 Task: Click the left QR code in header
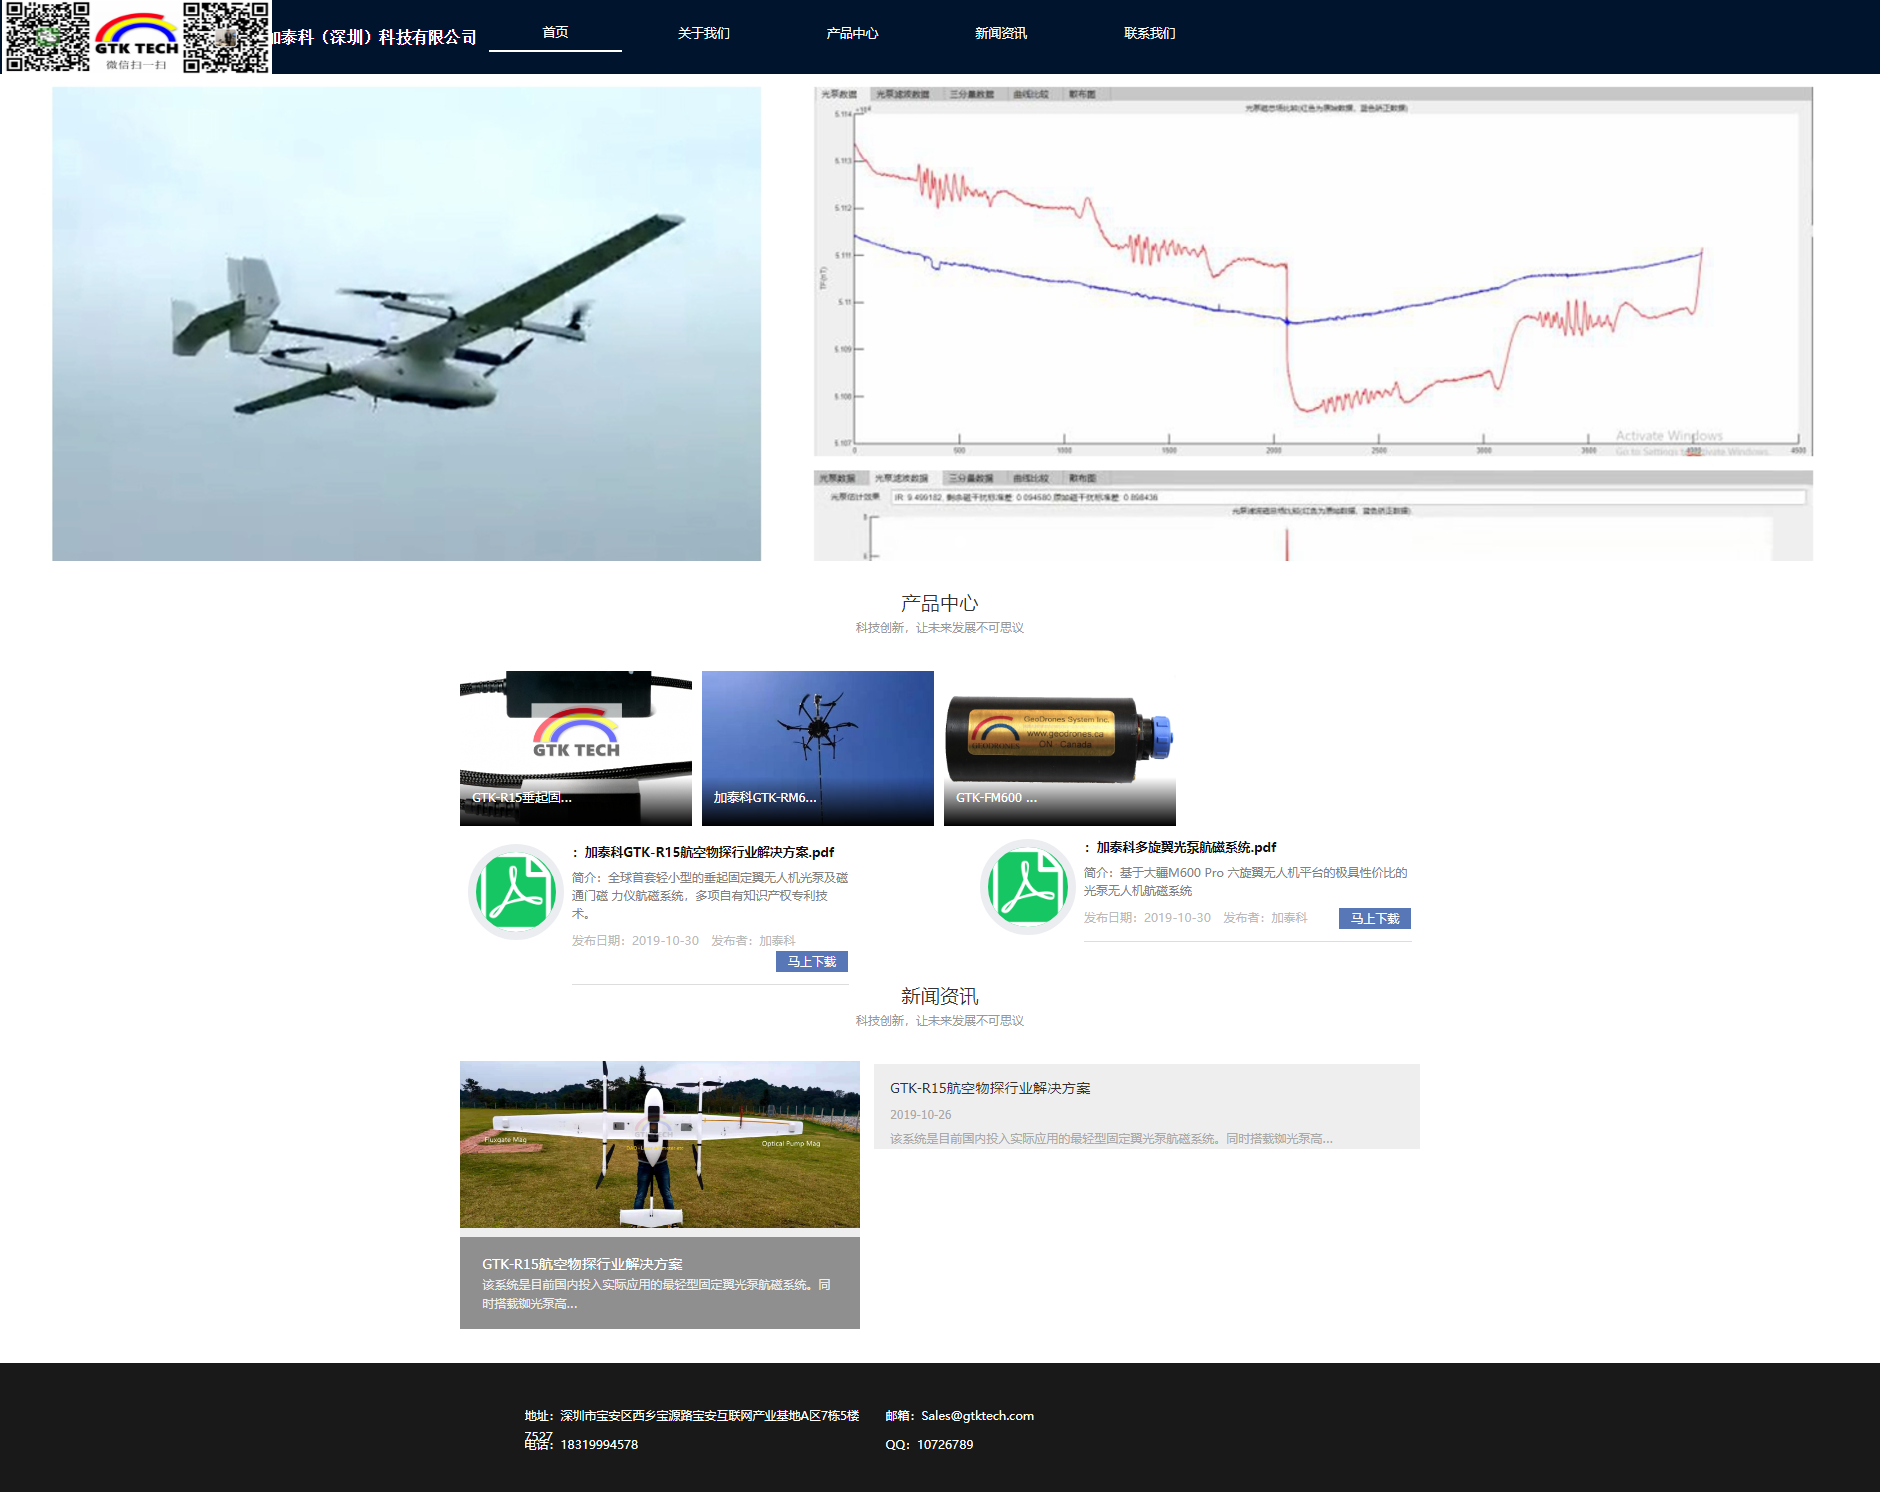[47, 37]
